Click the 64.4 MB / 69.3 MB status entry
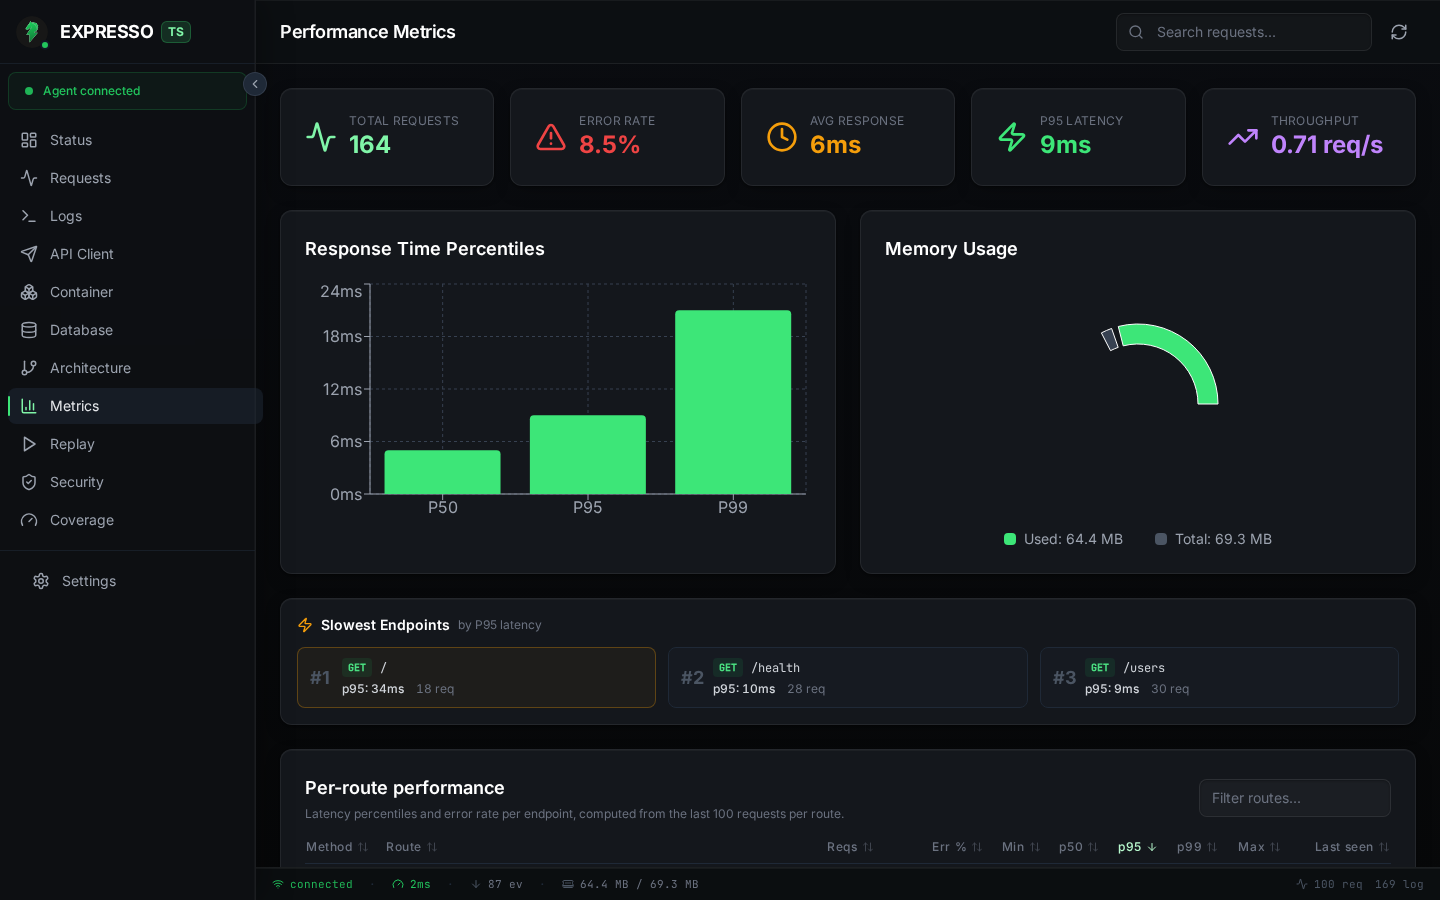The width and height of the screenshot is (1440, 900). [x=630, y=884]
